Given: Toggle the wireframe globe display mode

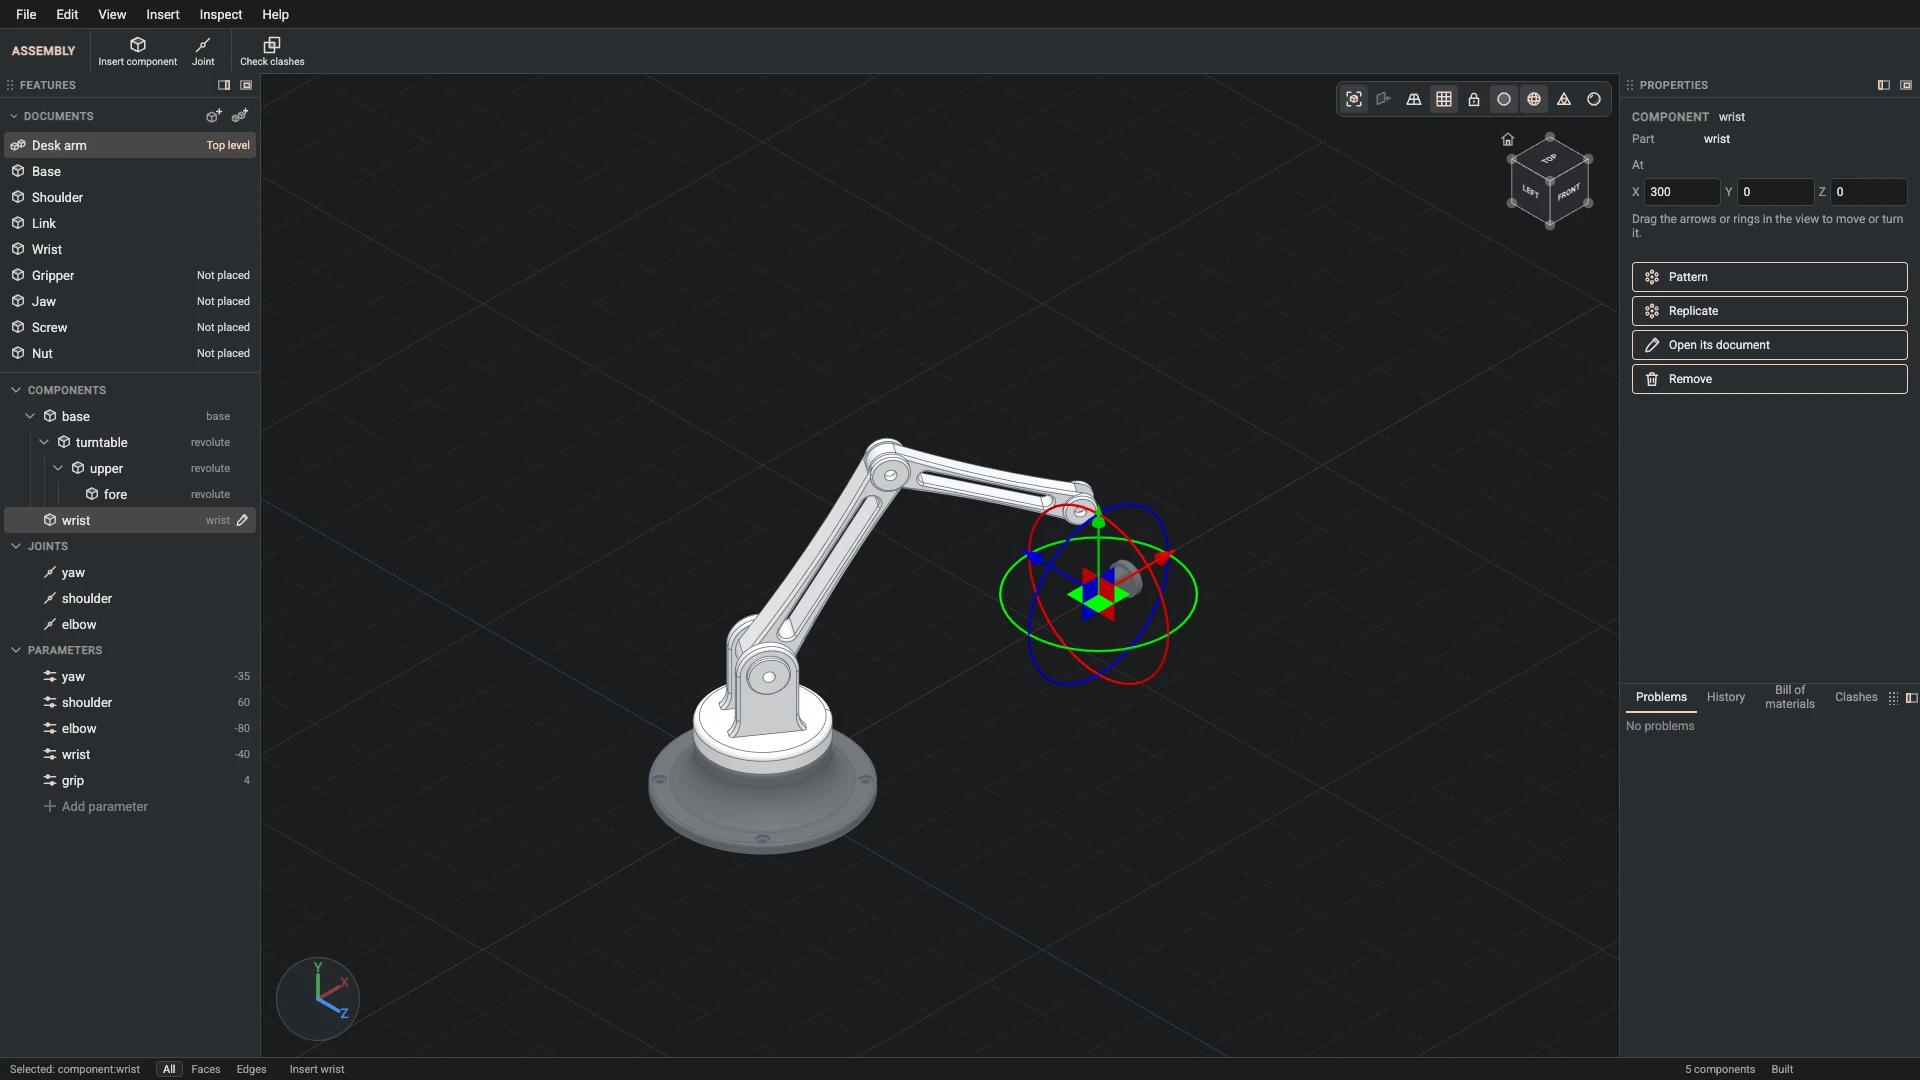Looking at the screenshot, I should 1534,99.
